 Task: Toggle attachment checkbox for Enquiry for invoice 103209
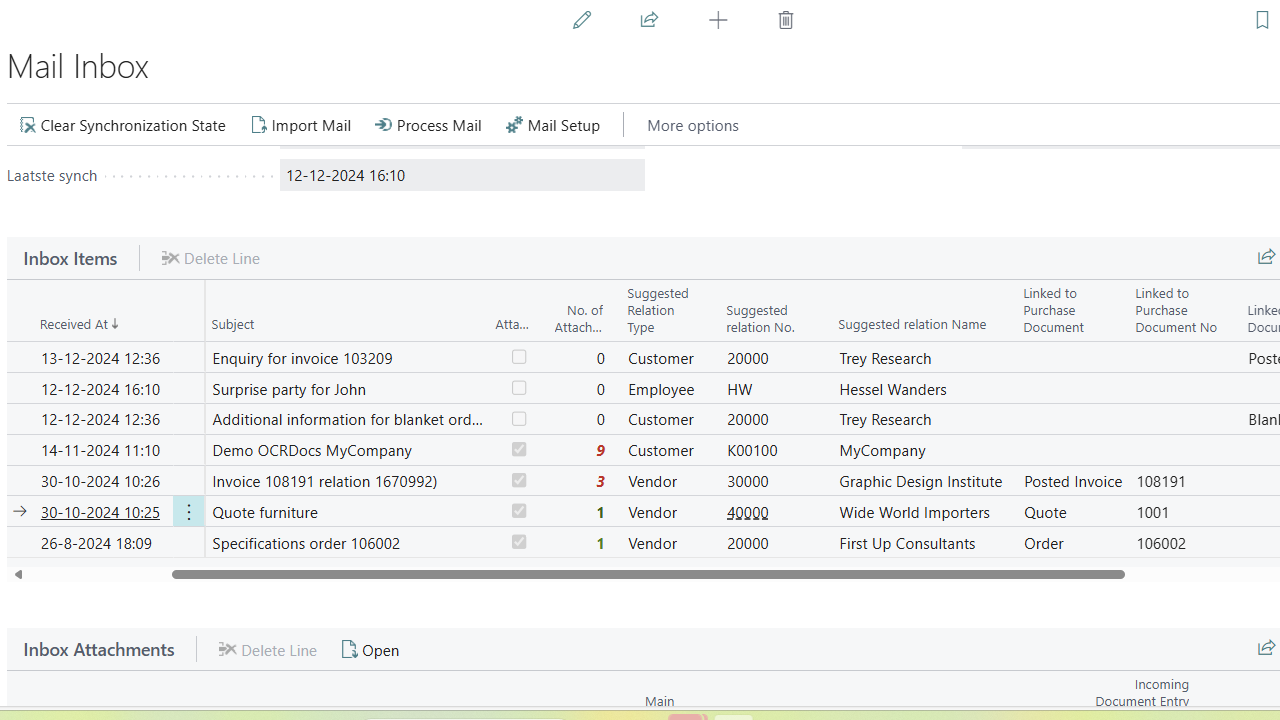[x=519, y=357]
